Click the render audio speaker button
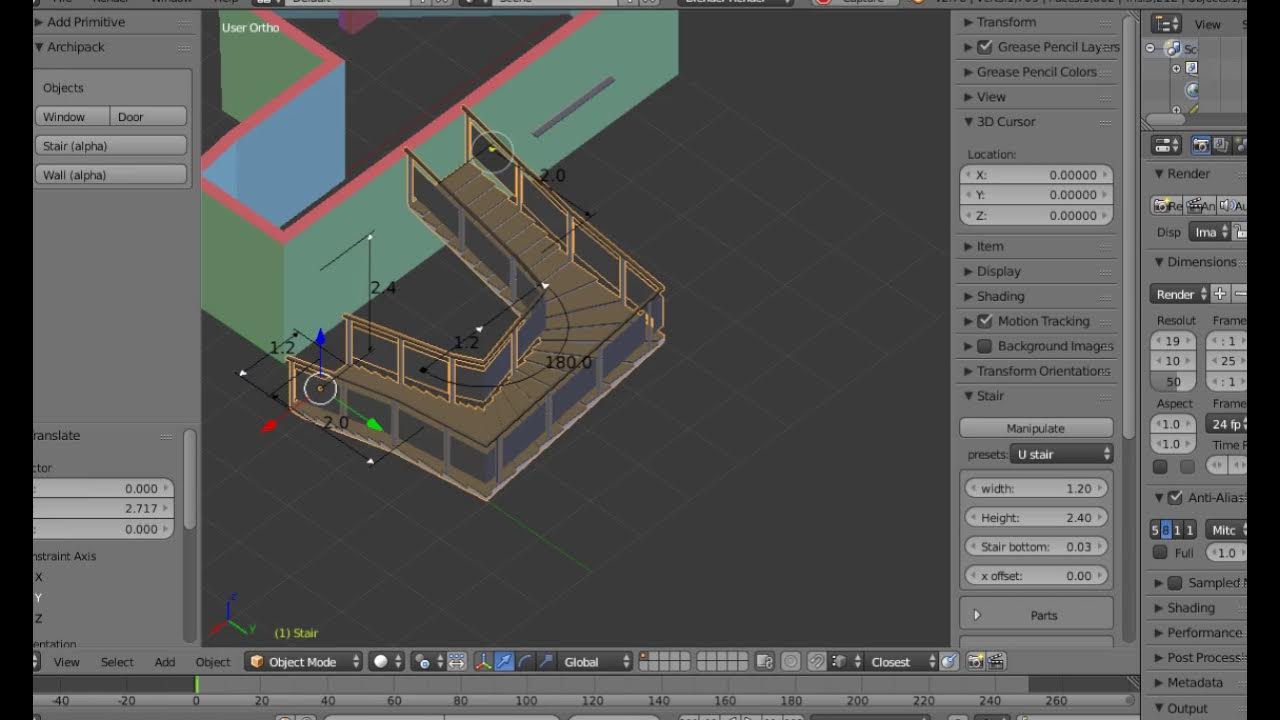1280x720 pixels. pyautogui.click(x=1230, y=205)
